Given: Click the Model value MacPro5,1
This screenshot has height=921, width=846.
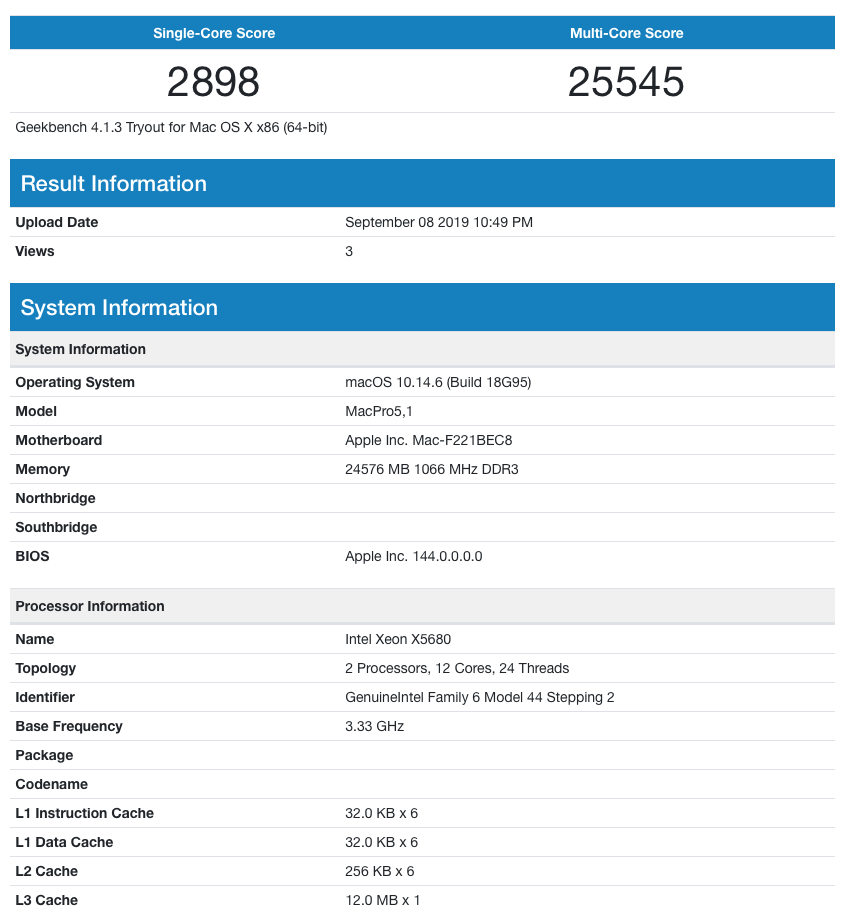Looking at the screenshot, I should [381, 411].
